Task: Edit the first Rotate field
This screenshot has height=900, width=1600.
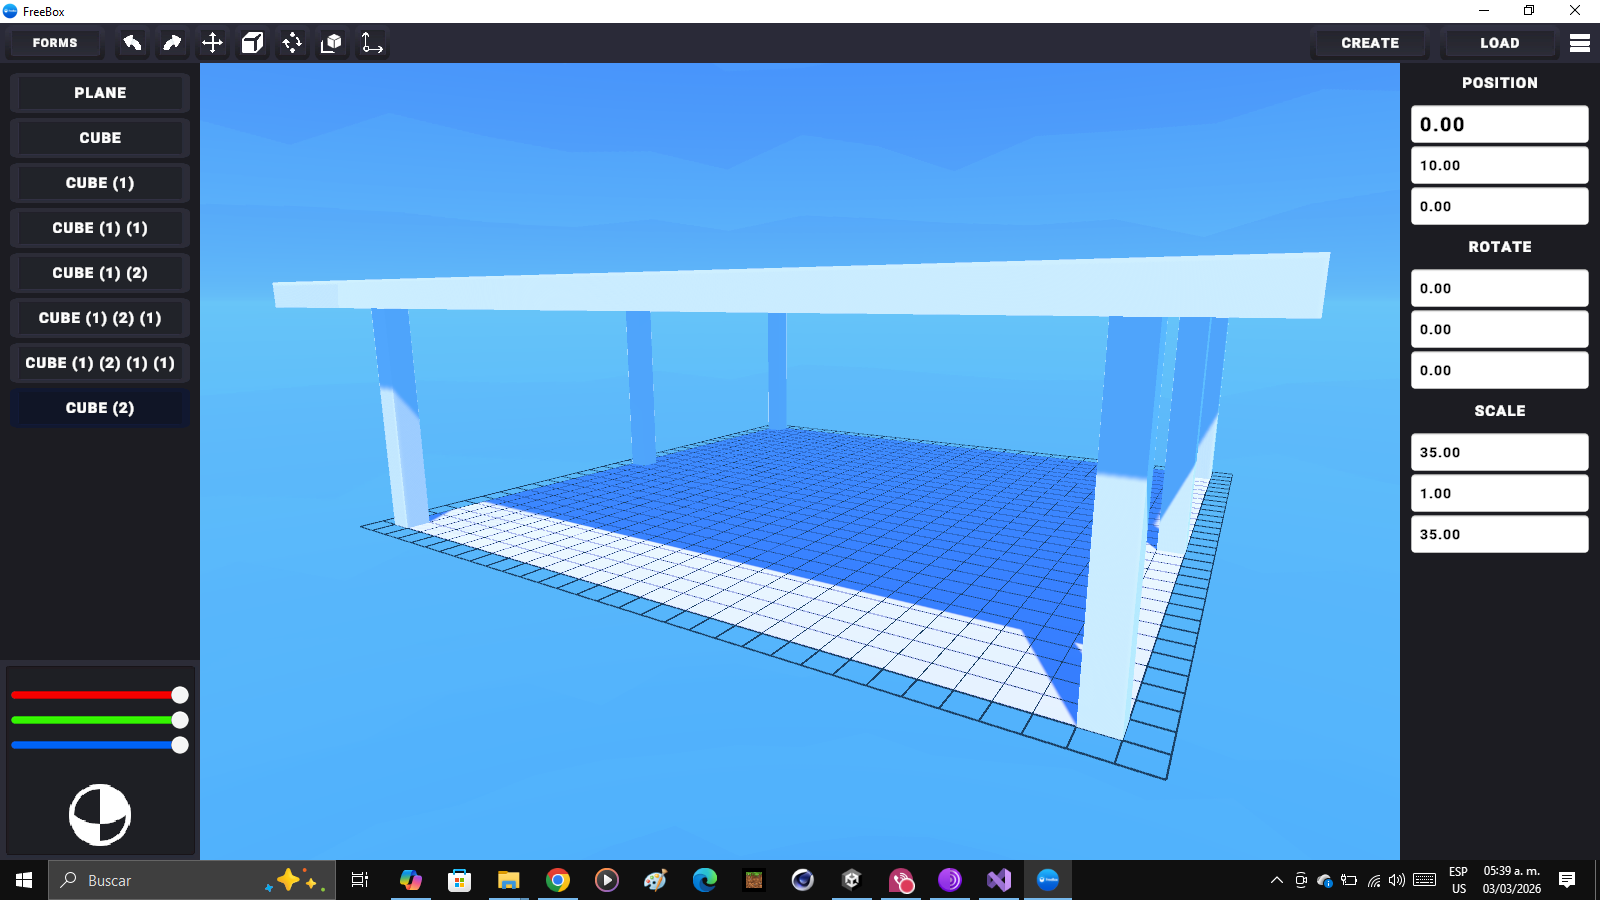Action: [x=1499, y=289]
